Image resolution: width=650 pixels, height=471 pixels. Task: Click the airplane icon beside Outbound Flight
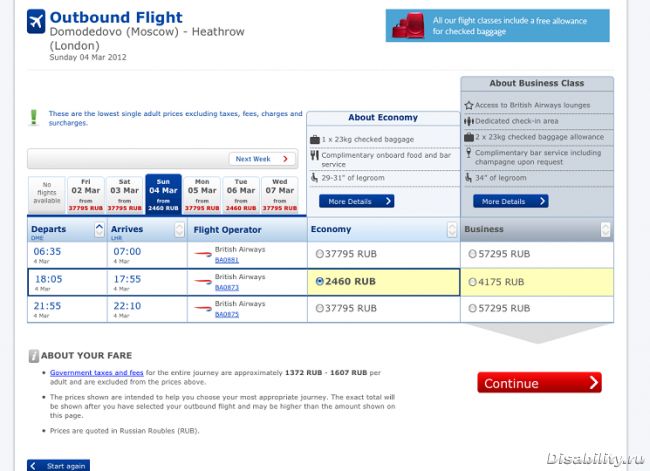[x=36, y=22]
